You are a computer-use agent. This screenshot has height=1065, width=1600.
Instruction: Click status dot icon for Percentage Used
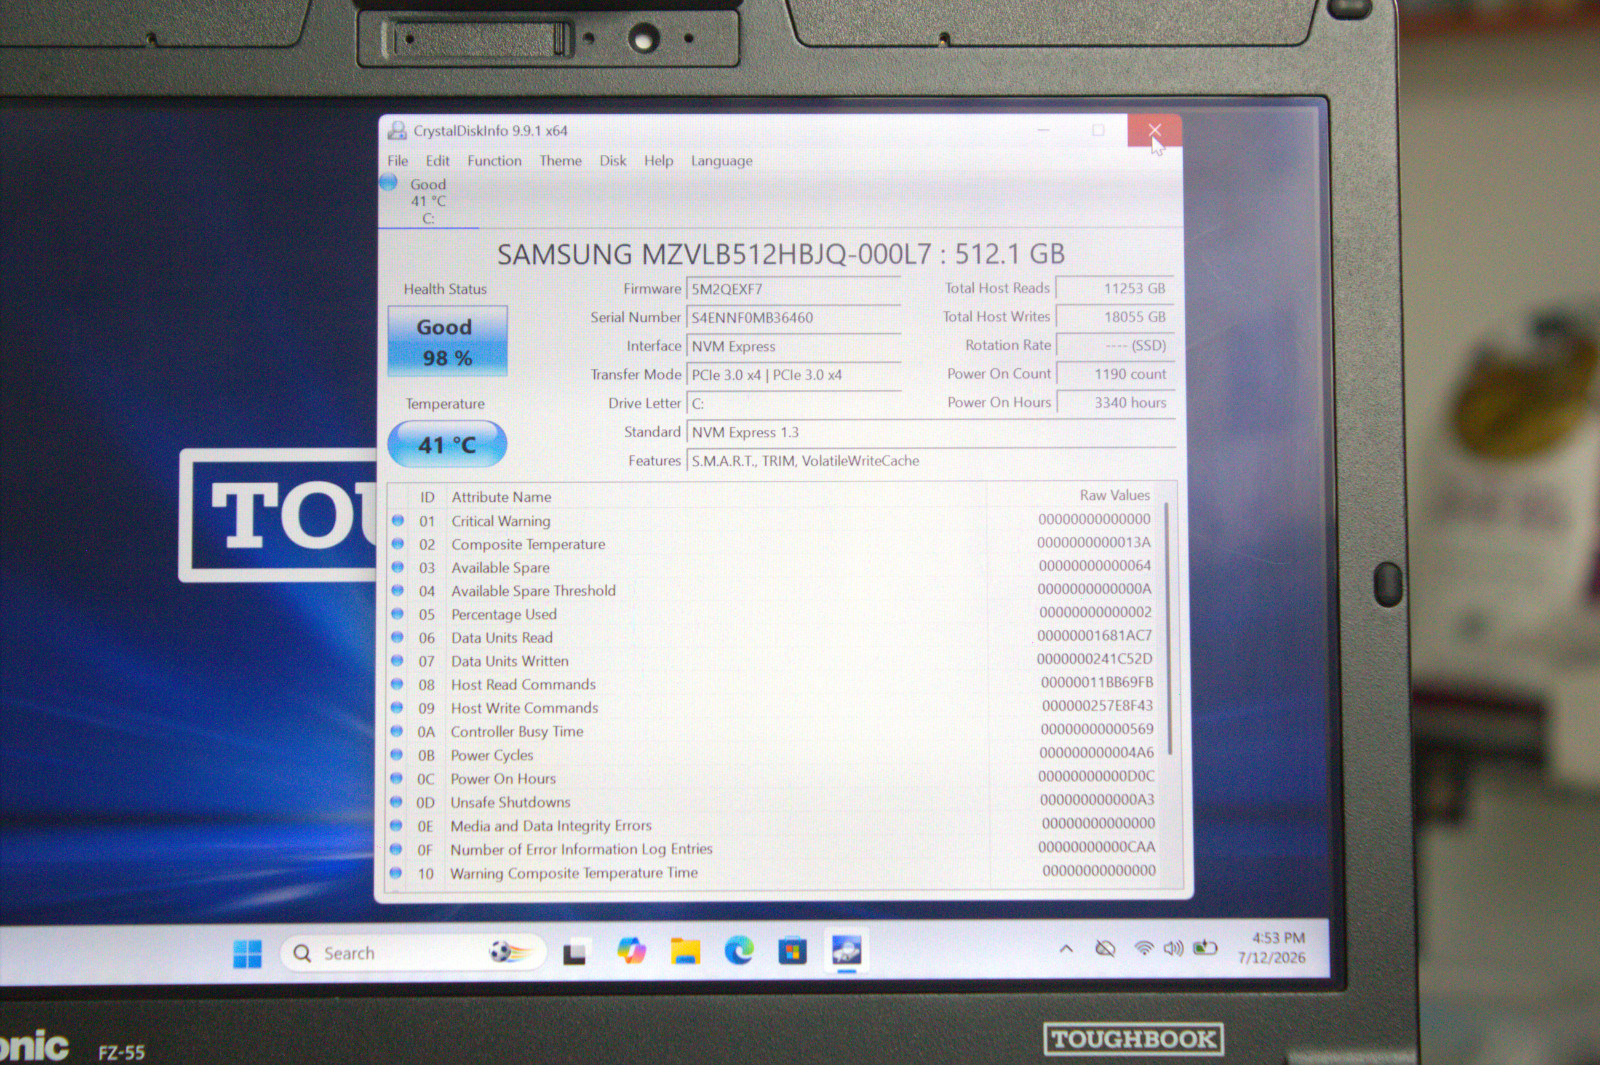click(x=397, y=613)
